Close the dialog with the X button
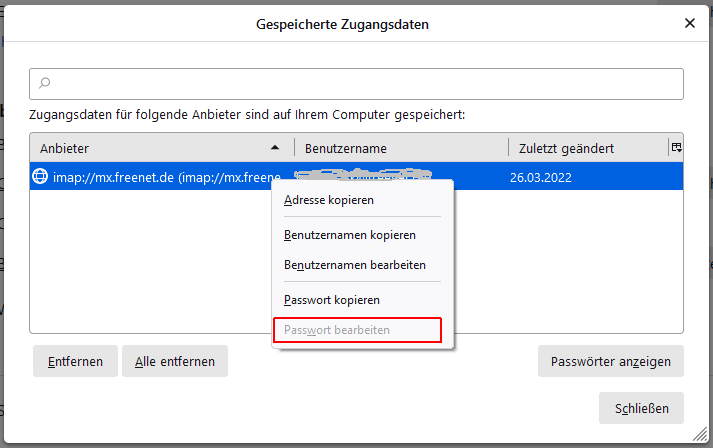The width and height of the screenshot is (713, 448). [x=689, y=23]
